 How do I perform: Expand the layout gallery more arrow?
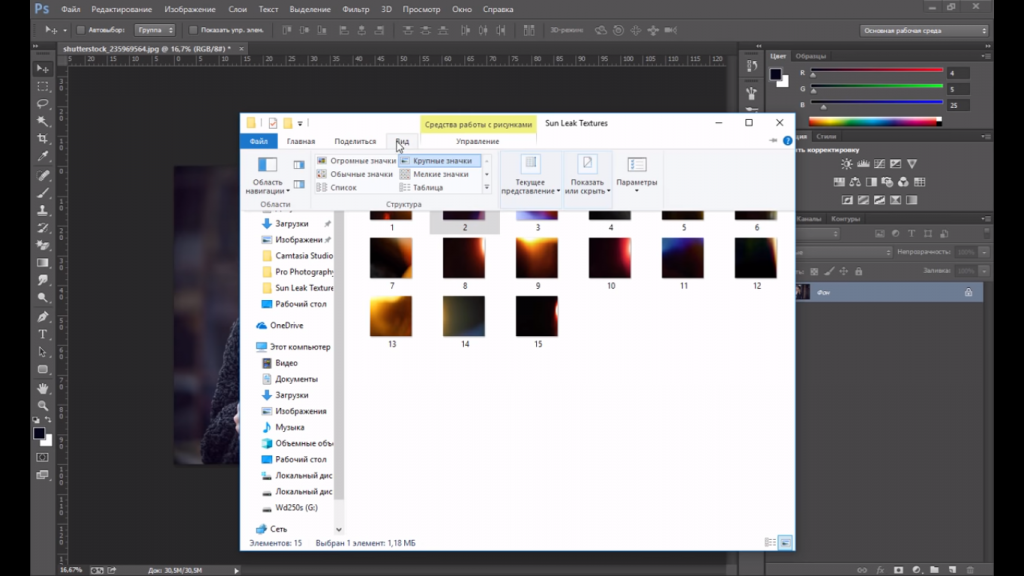(487, 187)
